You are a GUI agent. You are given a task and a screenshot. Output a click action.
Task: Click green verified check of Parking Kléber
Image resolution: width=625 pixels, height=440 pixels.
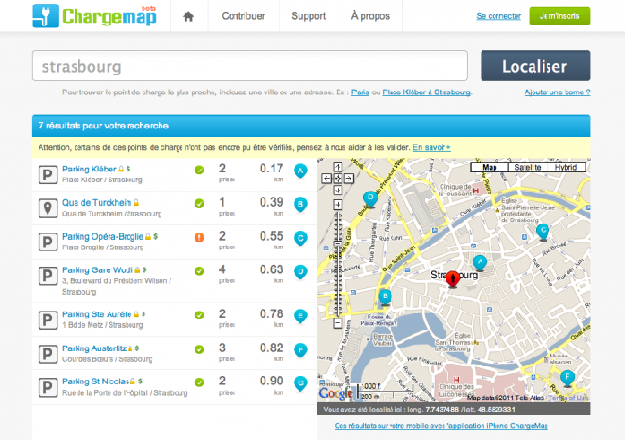click(x=199, y=170)
